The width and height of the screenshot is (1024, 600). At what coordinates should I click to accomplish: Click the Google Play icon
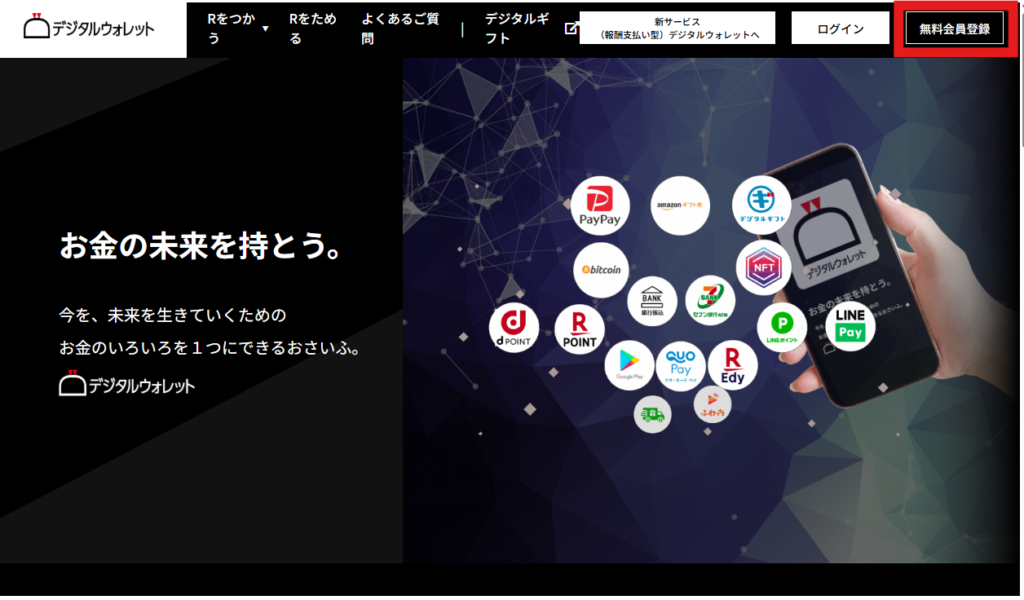630,366
